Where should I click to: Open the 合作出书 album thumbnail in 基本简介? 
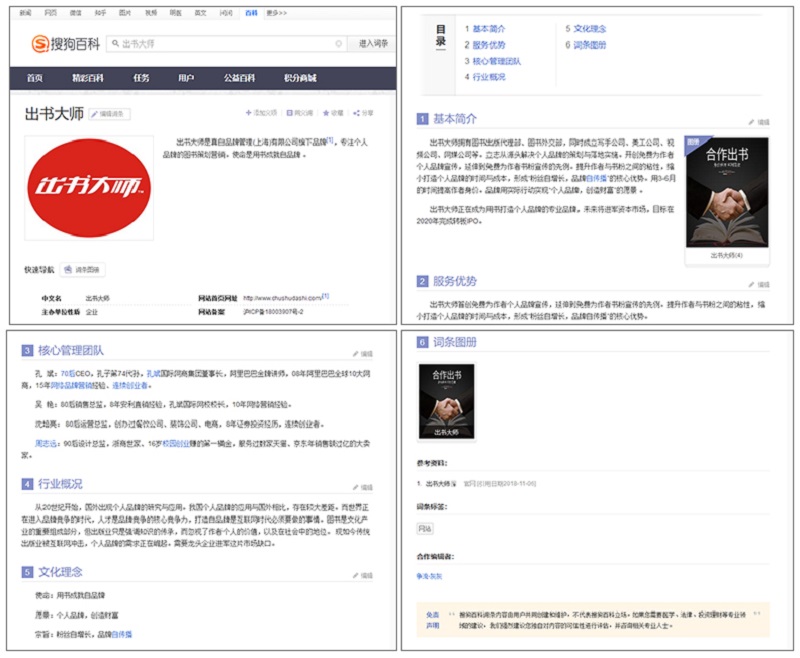(x=727, y=192)
